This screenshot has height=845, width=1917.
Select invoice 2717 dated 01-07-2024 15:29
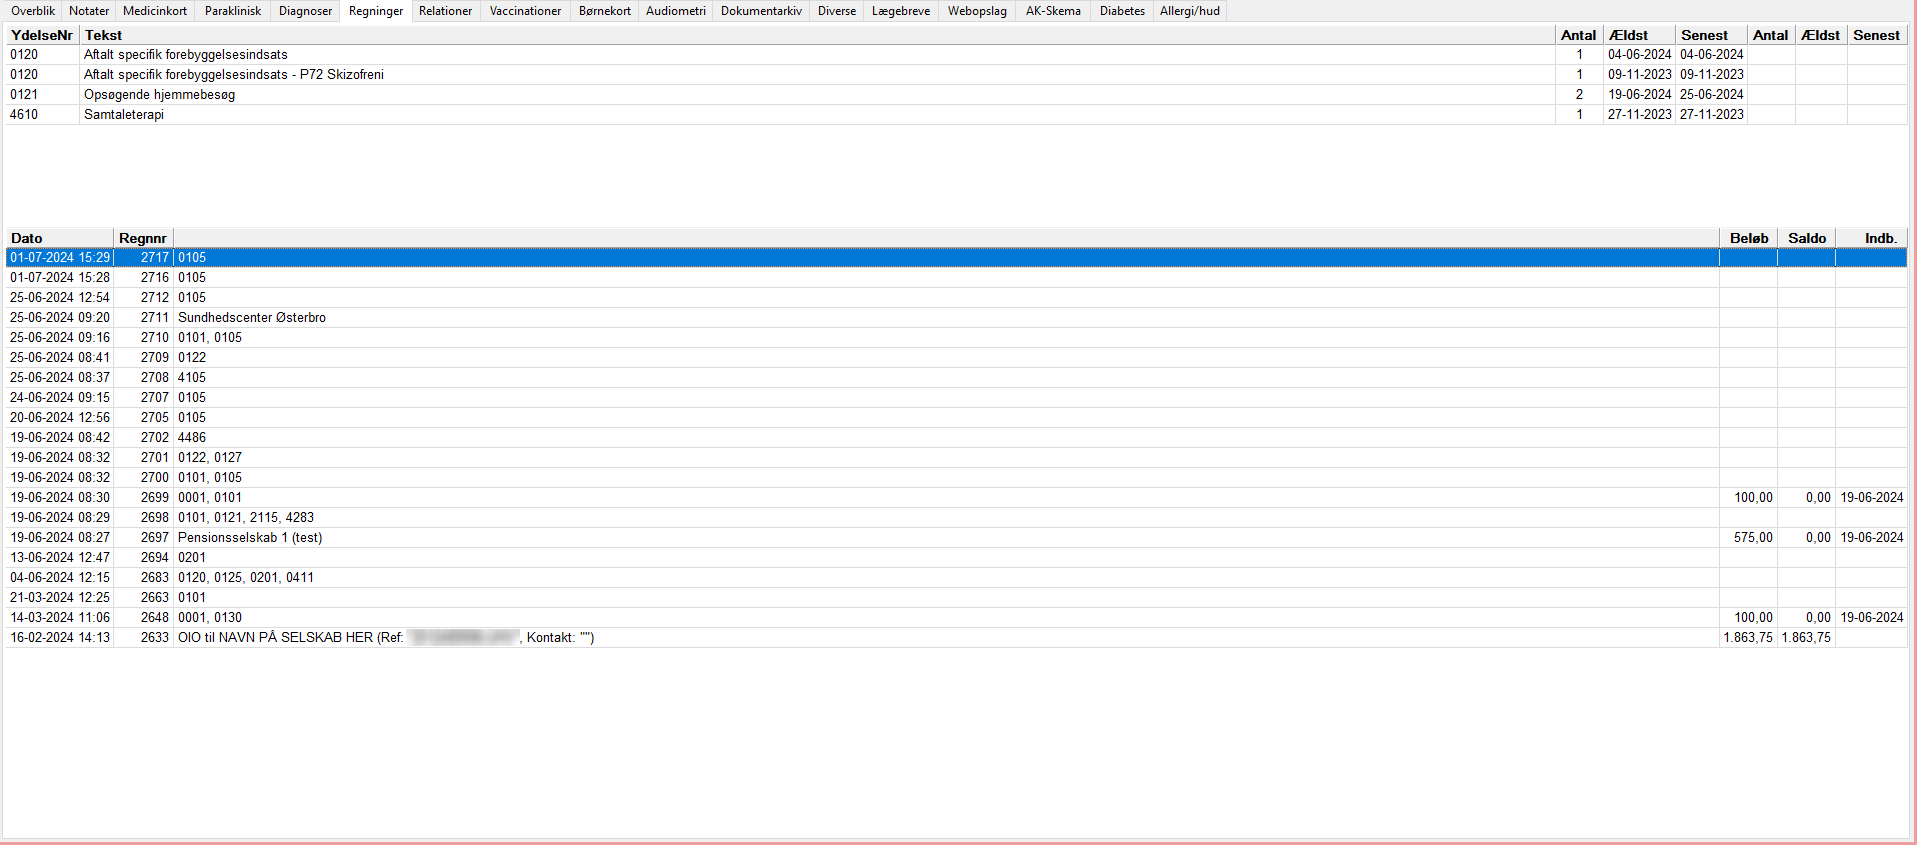point(956,258)
